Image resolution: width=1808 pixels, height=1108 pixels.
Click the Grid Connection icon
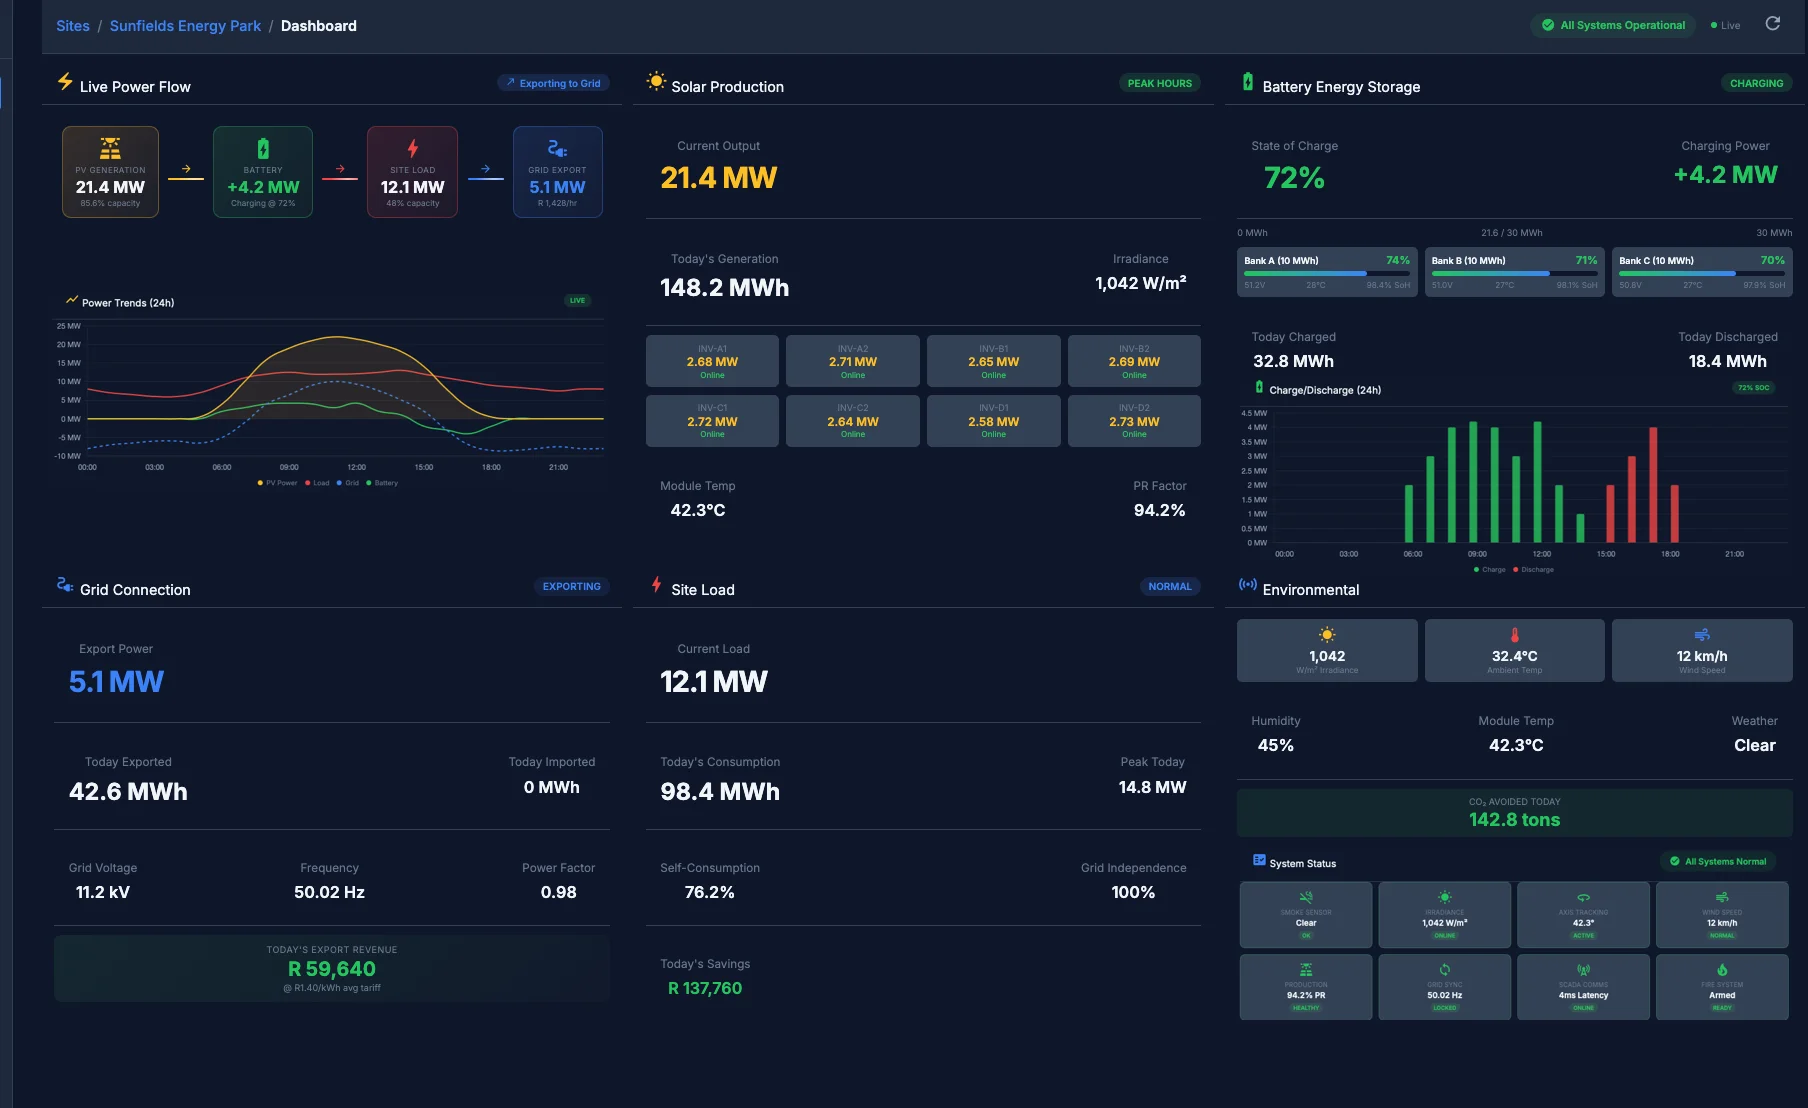[65, 588]
